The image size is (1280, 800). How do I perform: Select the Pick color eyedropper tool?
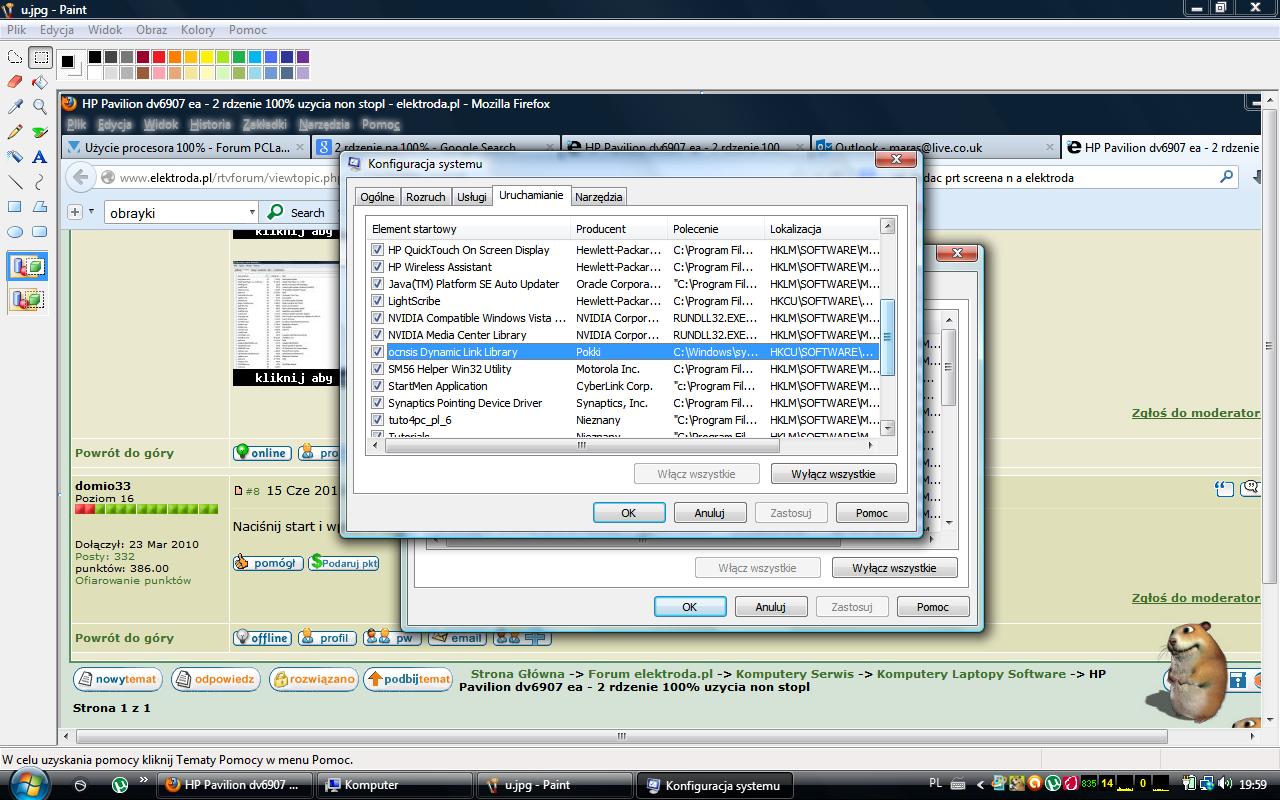(15, 107)
